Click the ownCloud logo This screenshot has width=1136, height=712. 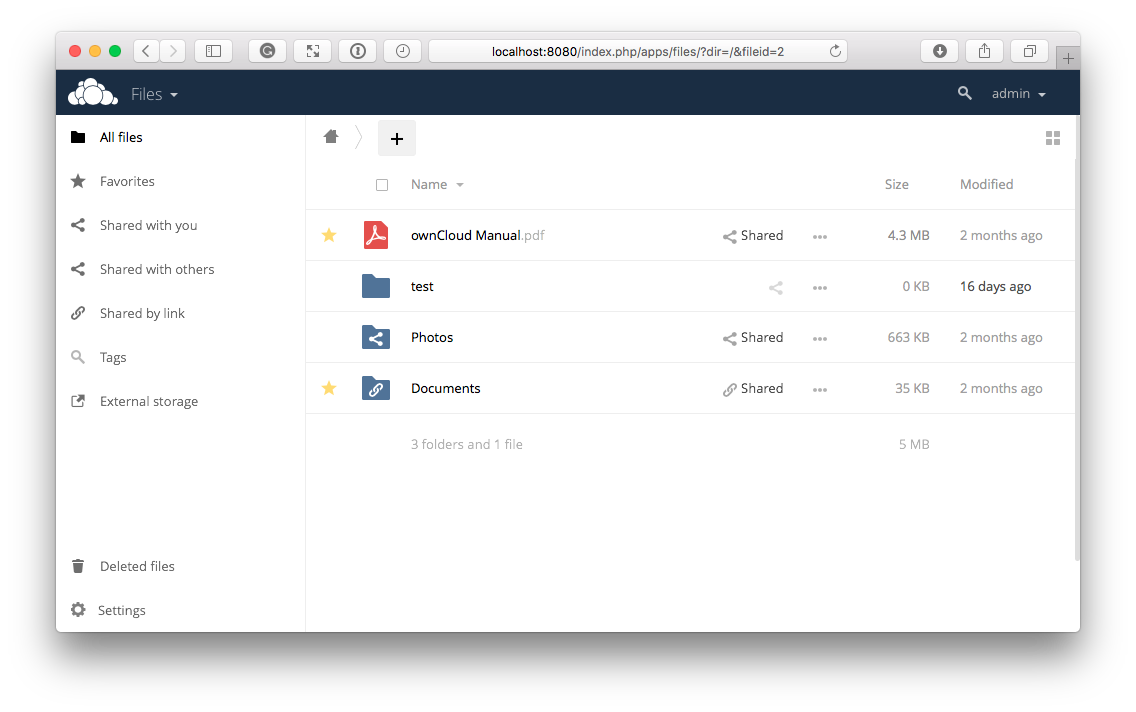92,91
